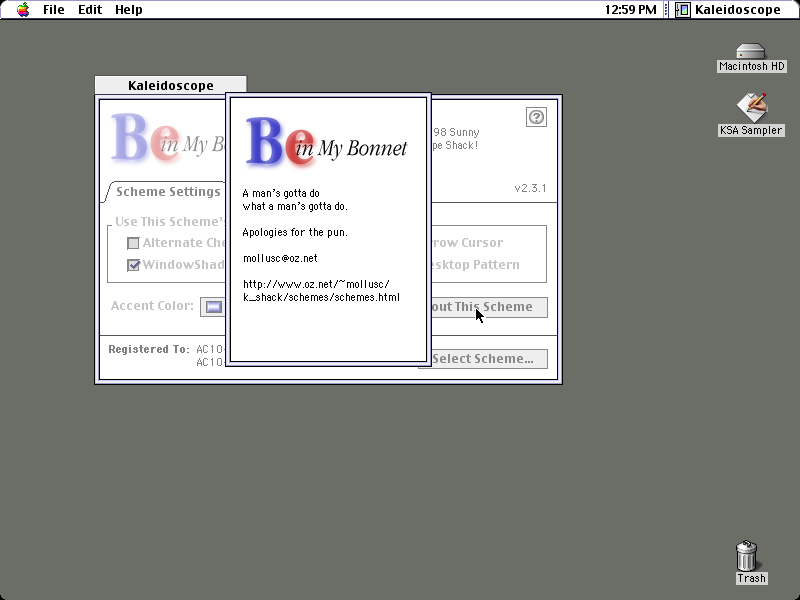The width and height of the screenshot is (800, 600).
Task: Click the Accent Color label
Action: (152, 306)
